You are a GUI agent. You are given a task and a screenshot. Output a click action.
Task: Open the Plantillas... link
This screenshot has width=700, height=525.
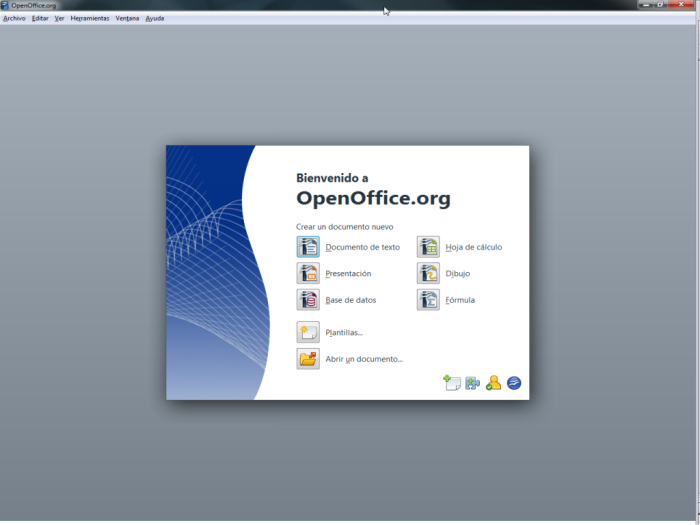(x=344, y=333)
